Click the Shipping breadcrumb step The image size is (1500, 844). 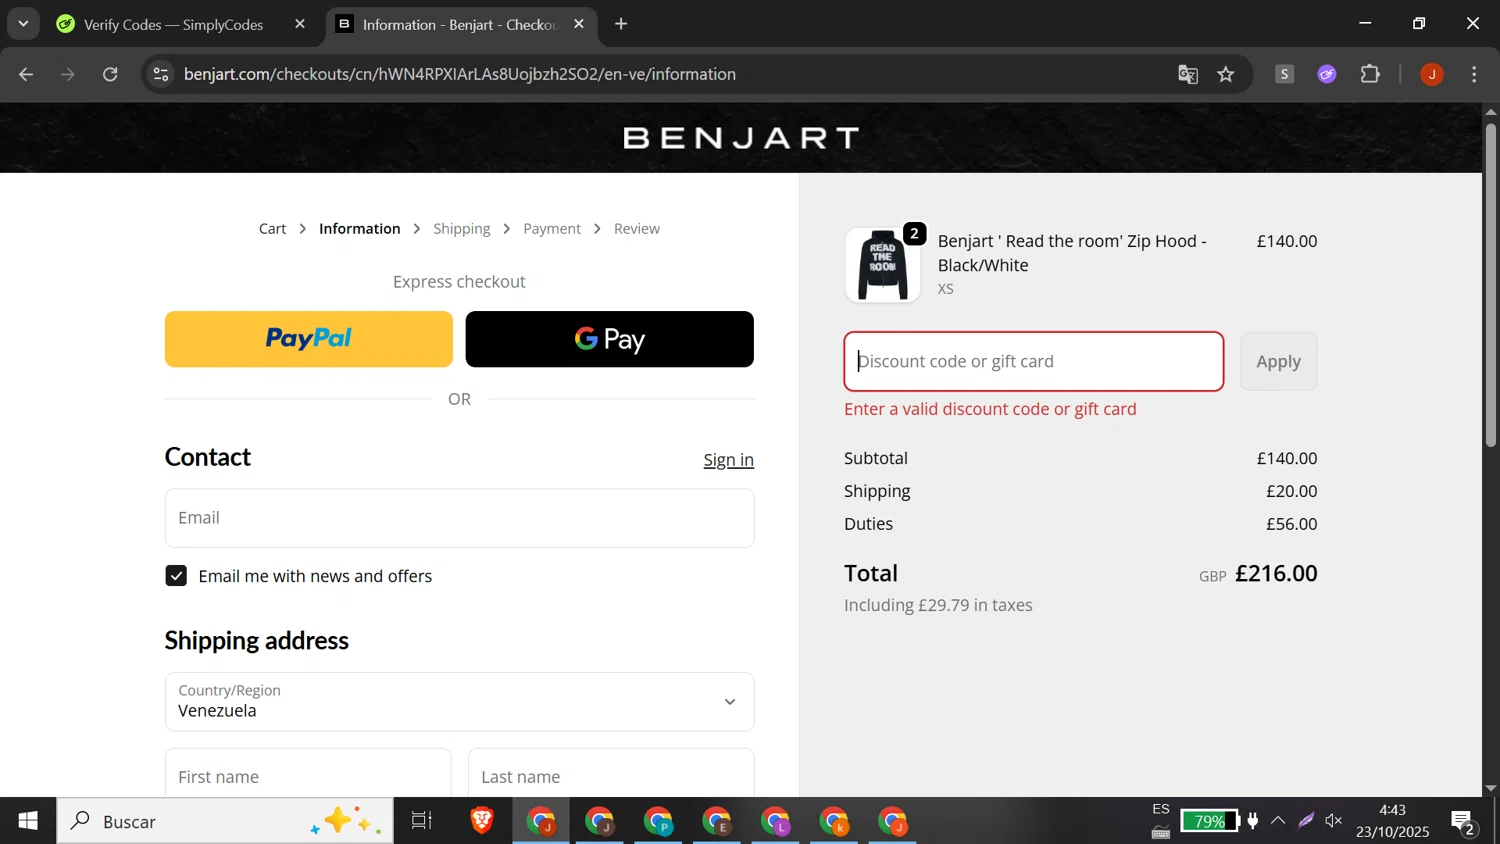point(462,229)
